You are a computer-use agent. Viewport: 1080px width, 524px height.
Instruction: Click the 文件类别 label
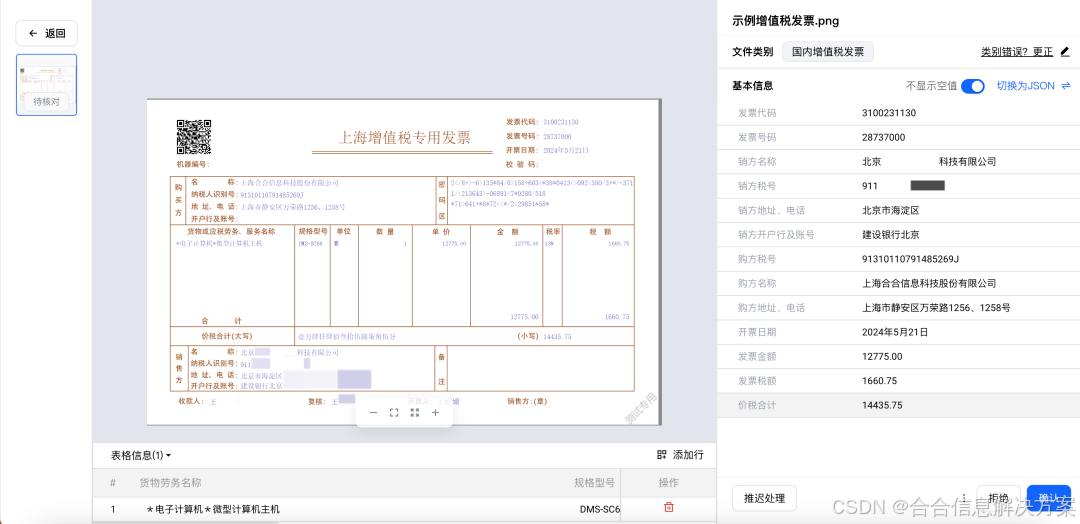pos(752,52)
